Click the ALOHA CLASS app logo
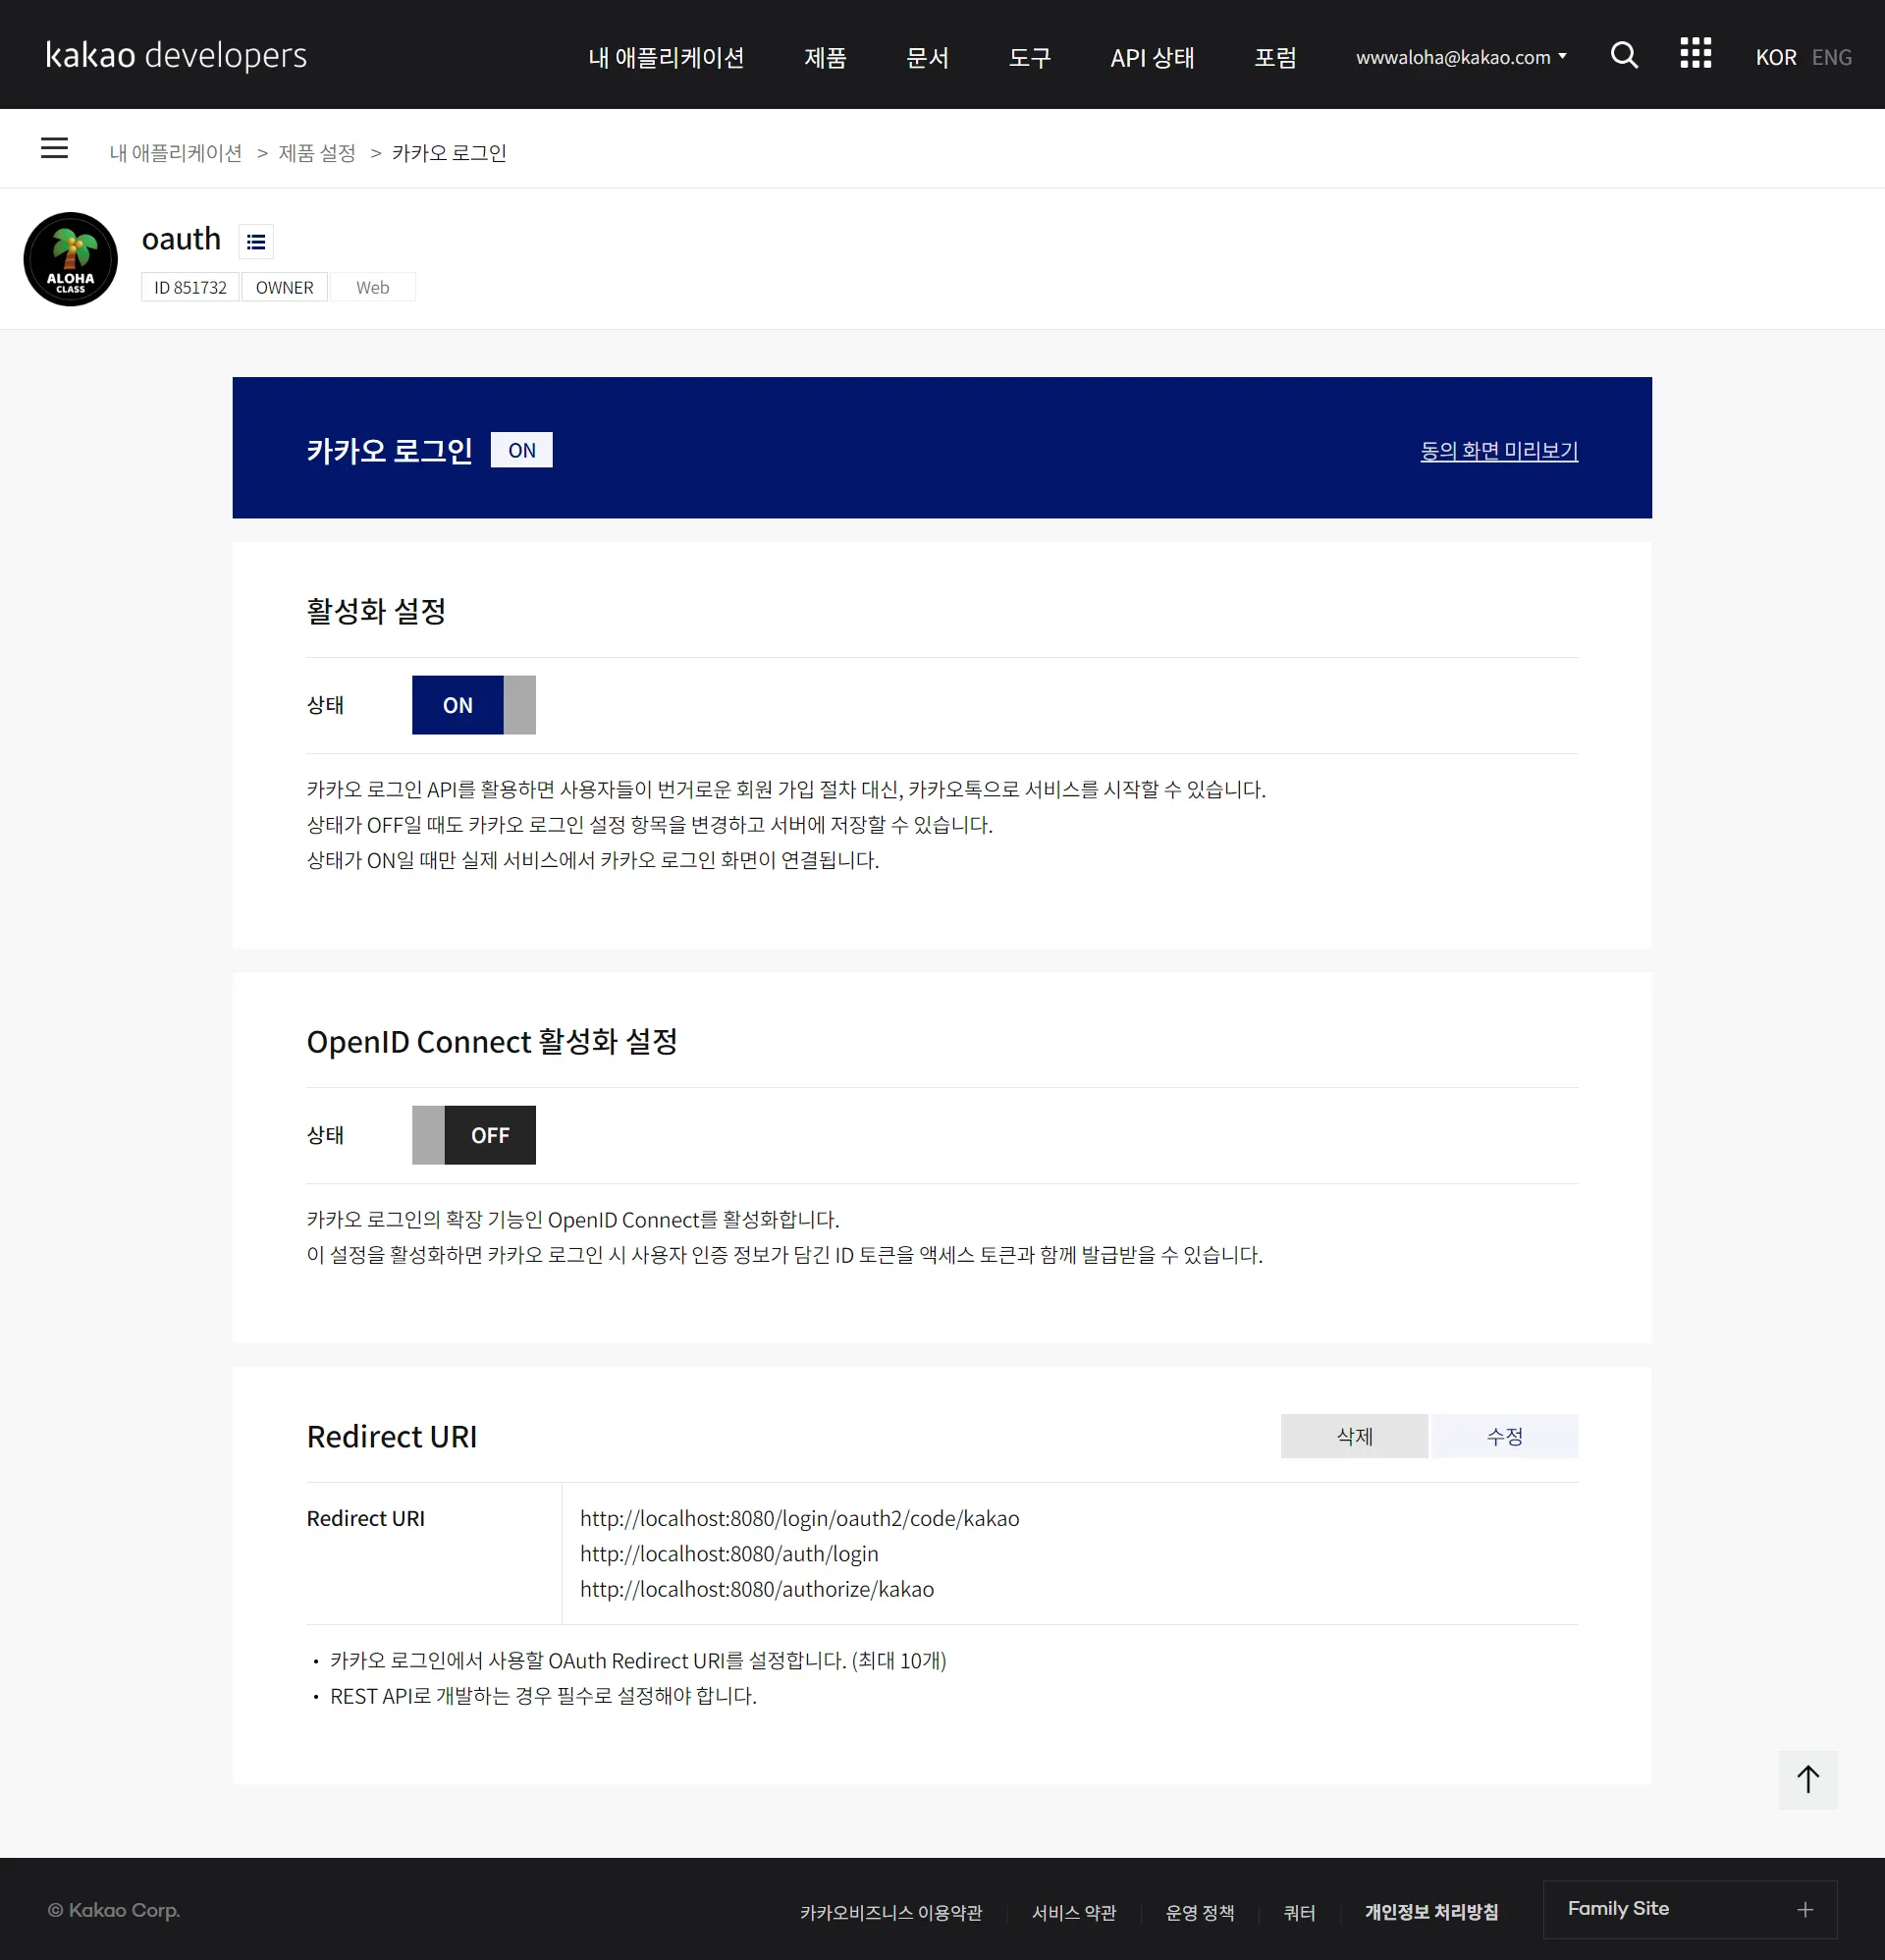1885x1960 pixels. (x=70, y=259)
